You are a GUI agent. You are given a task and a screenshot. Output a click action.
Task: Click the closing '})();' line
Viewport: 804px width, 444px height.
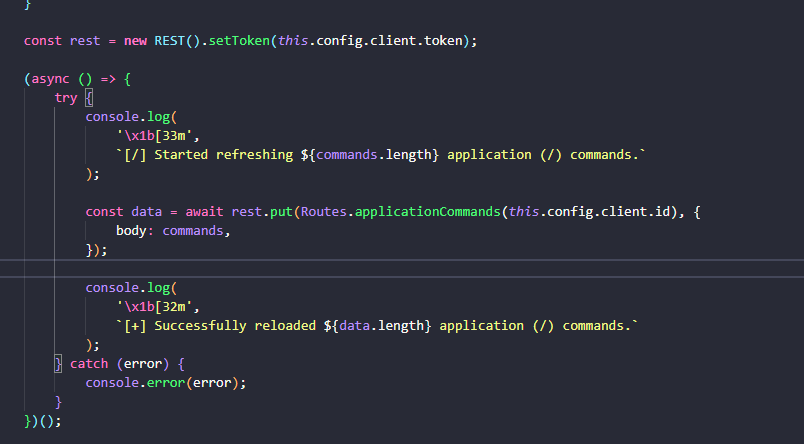pos(43,421)
